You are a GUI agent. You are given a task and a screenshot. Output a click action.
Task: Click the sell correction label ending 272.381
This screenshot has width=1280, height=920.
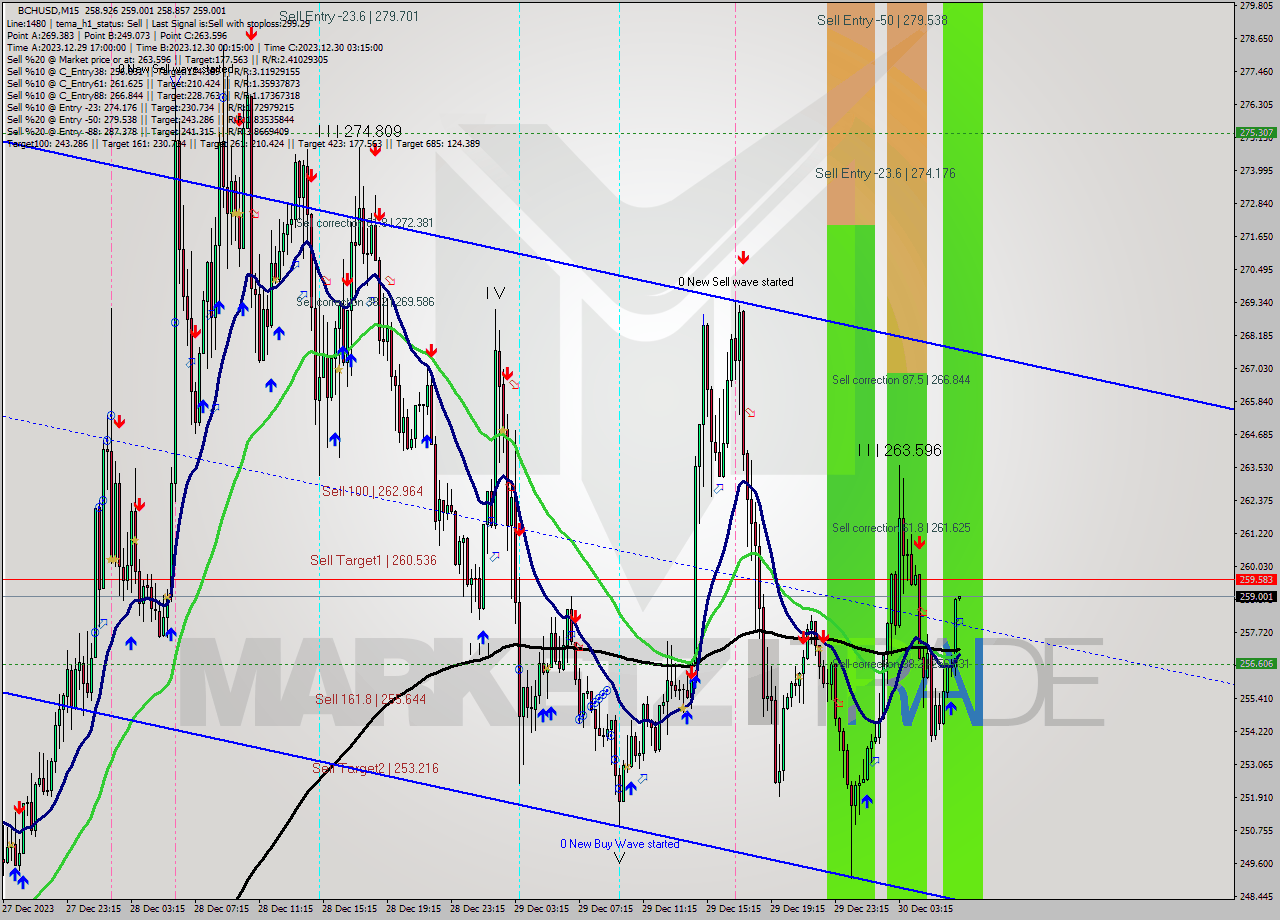(x=365, y=223)
